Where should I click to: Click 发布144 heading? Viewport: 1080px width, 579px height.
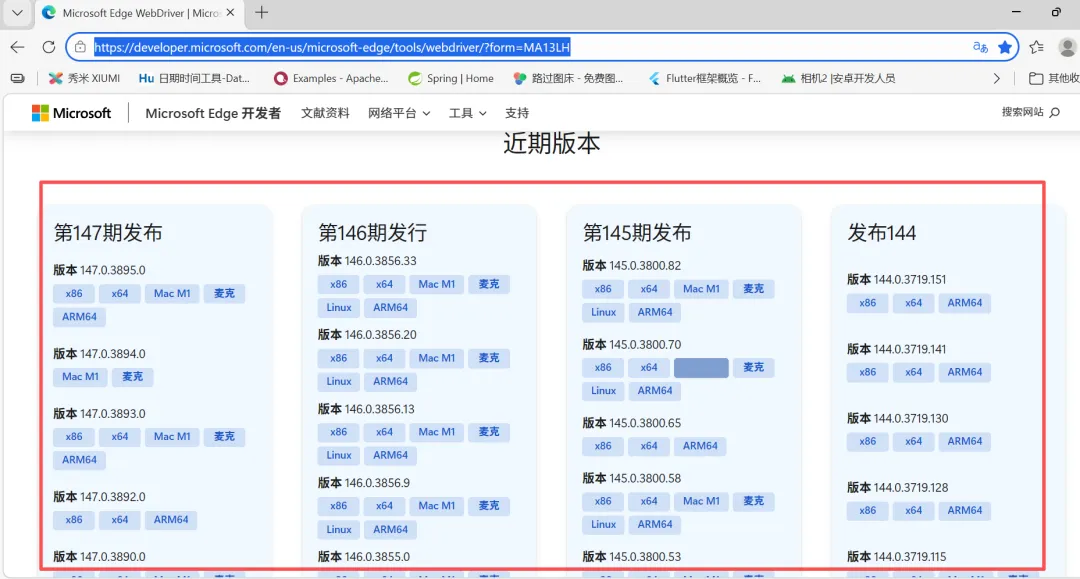pyautogui.click(x=882, y=233)
